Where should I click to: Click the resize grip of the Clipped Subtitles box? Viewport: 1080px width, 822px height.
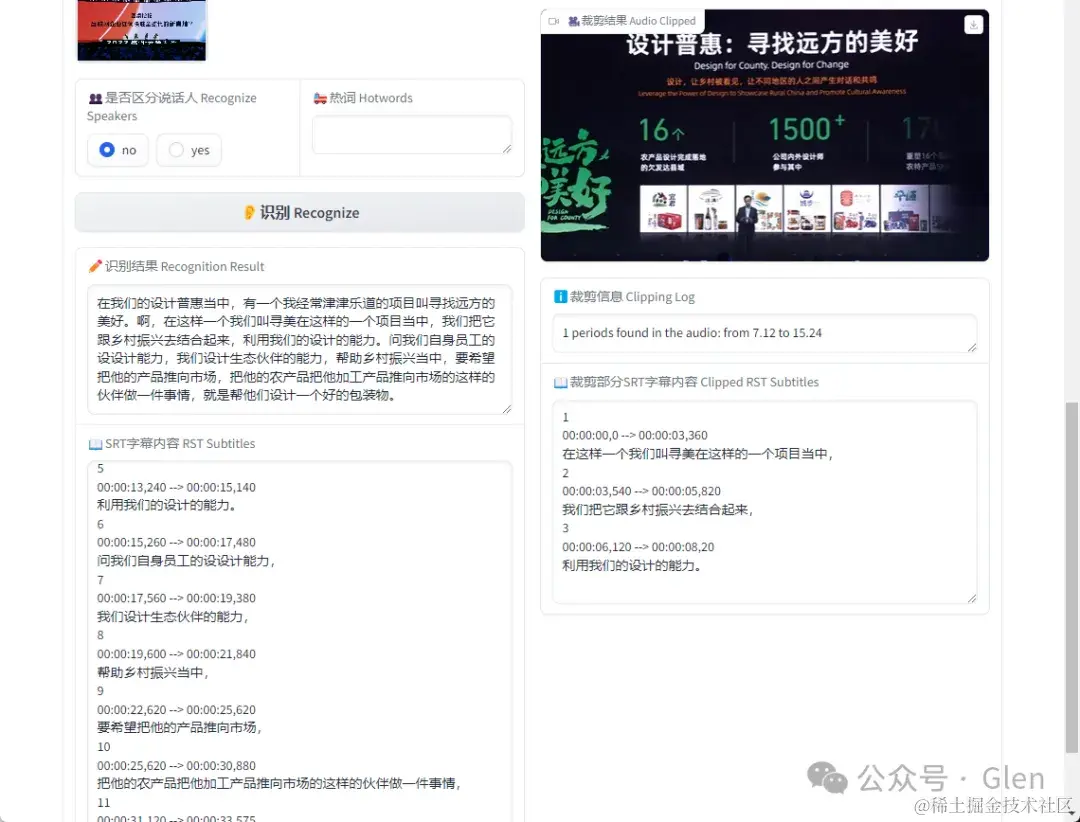point(971,597)
